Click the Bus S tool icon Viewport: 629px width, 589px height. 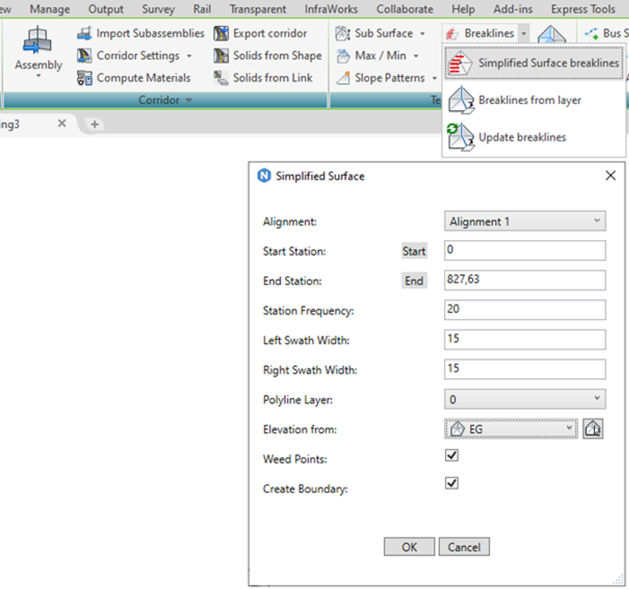[x=592, y=33]
